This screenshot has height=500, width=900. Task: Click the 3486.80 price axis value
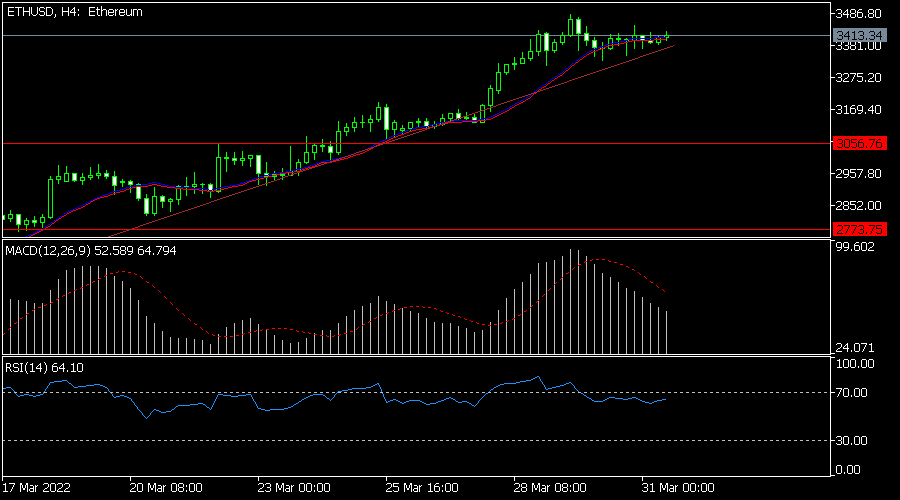pyautogui.click(x=859, y=14)
